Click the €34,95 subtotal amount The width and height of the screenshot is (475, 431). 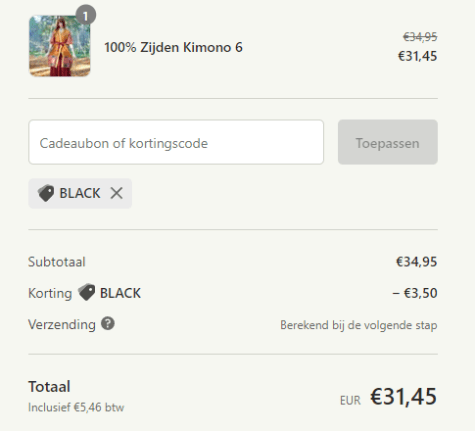(416, 262)
